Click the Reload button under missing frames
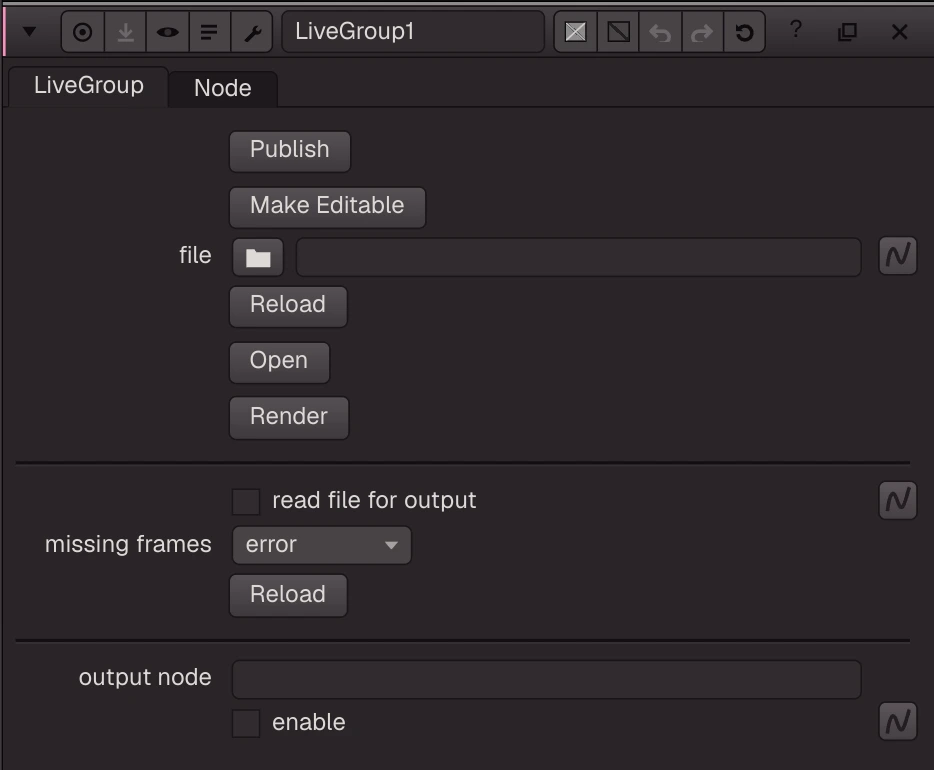The image size is (934, 770). point(288,596)
